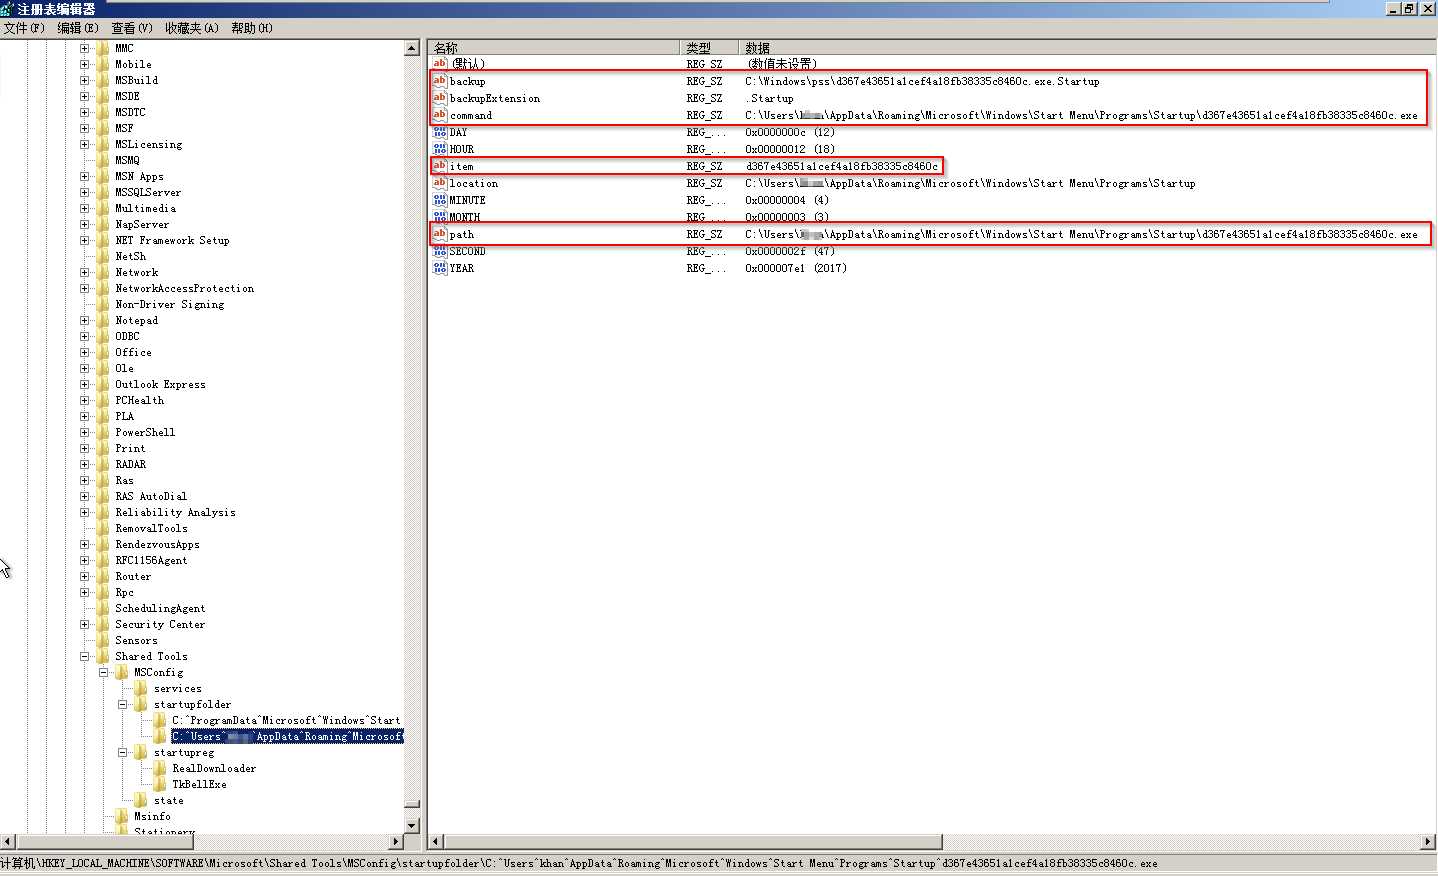Click the folder icon next to TkBellExe
This screenshot has height=876, width=1438.
pos(160,784)
